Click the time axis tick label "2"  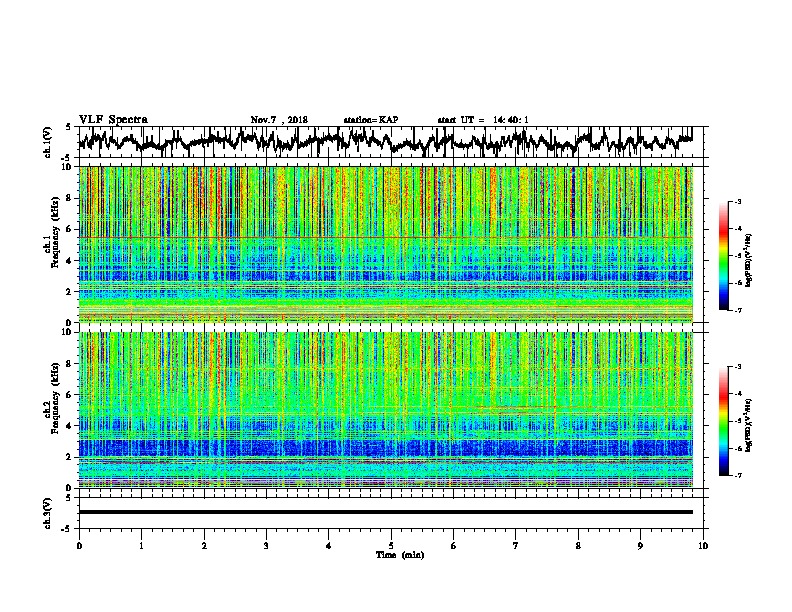[204, 546]
